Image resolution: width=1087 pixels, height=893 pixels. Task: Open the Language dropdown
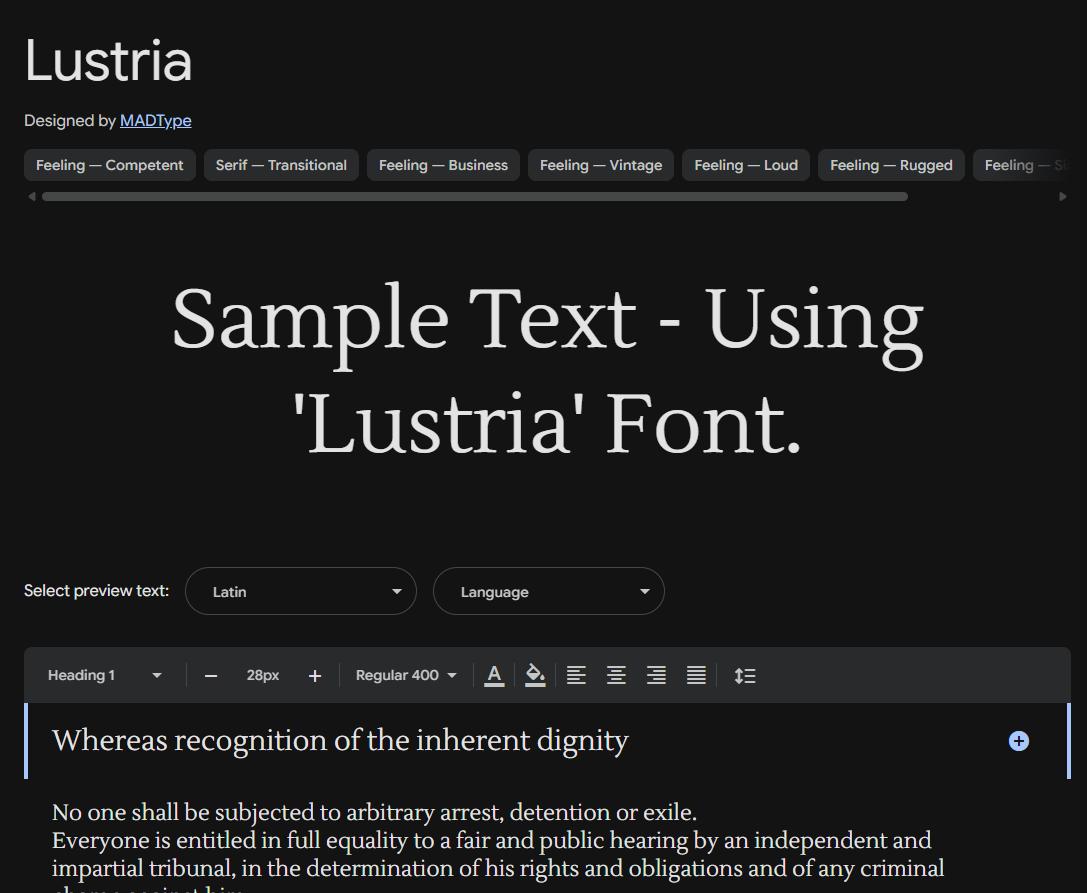[x=549, y=591]
